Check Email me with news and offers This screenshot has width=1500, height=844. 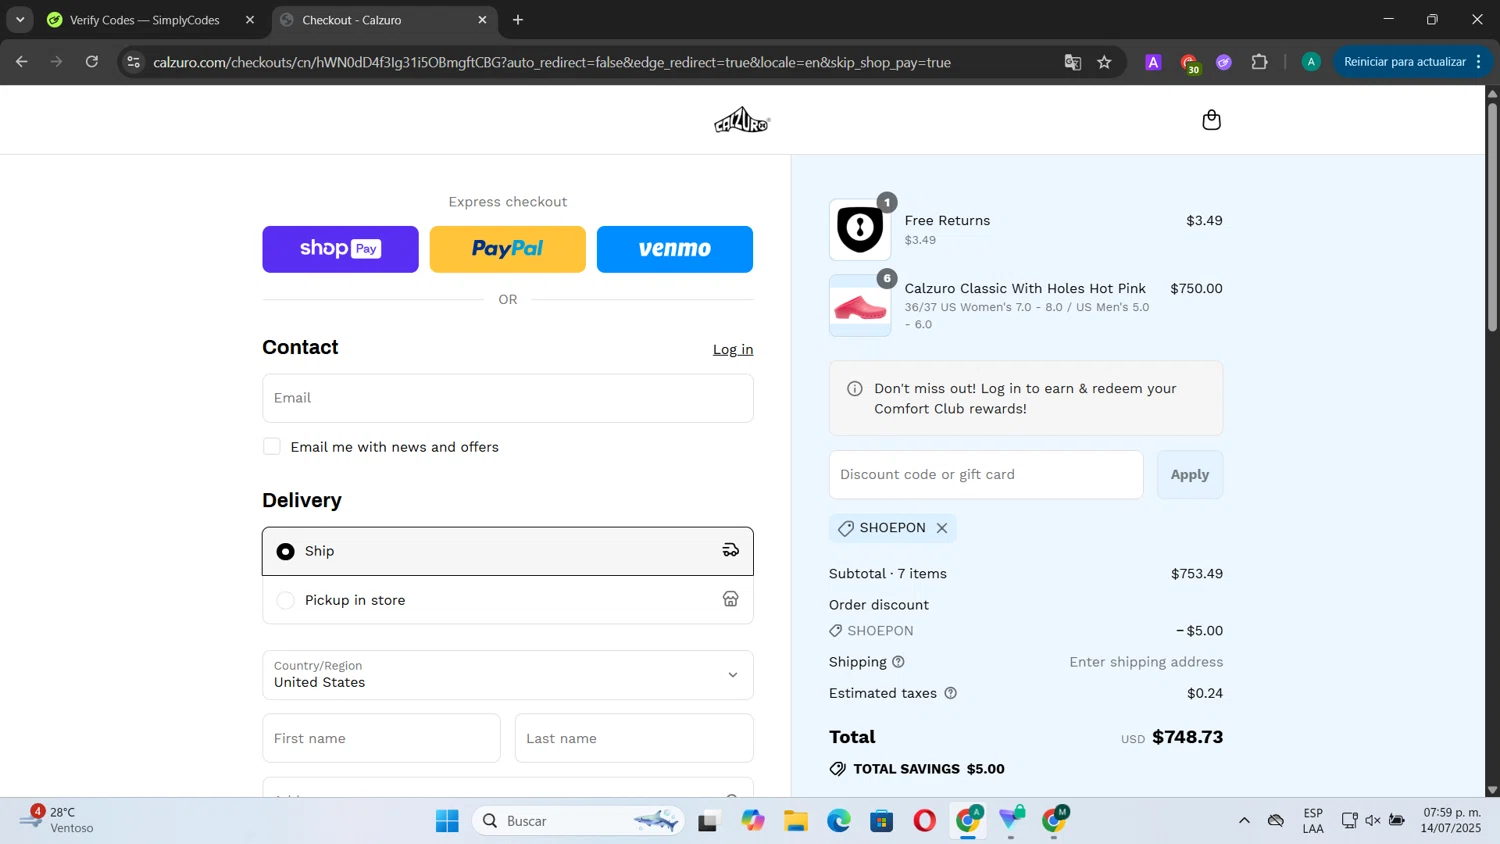pyautogui.click(x=272, y=447)
